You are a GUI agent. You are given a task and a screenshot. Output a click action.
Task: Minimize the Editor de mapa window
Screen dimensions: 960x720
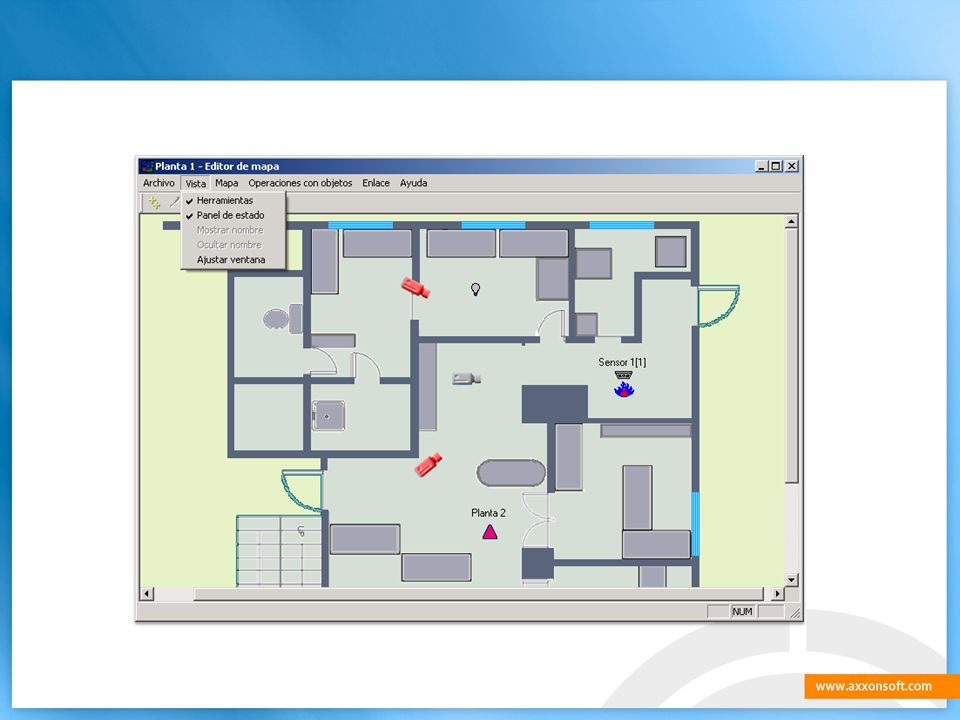pos(762,166)
